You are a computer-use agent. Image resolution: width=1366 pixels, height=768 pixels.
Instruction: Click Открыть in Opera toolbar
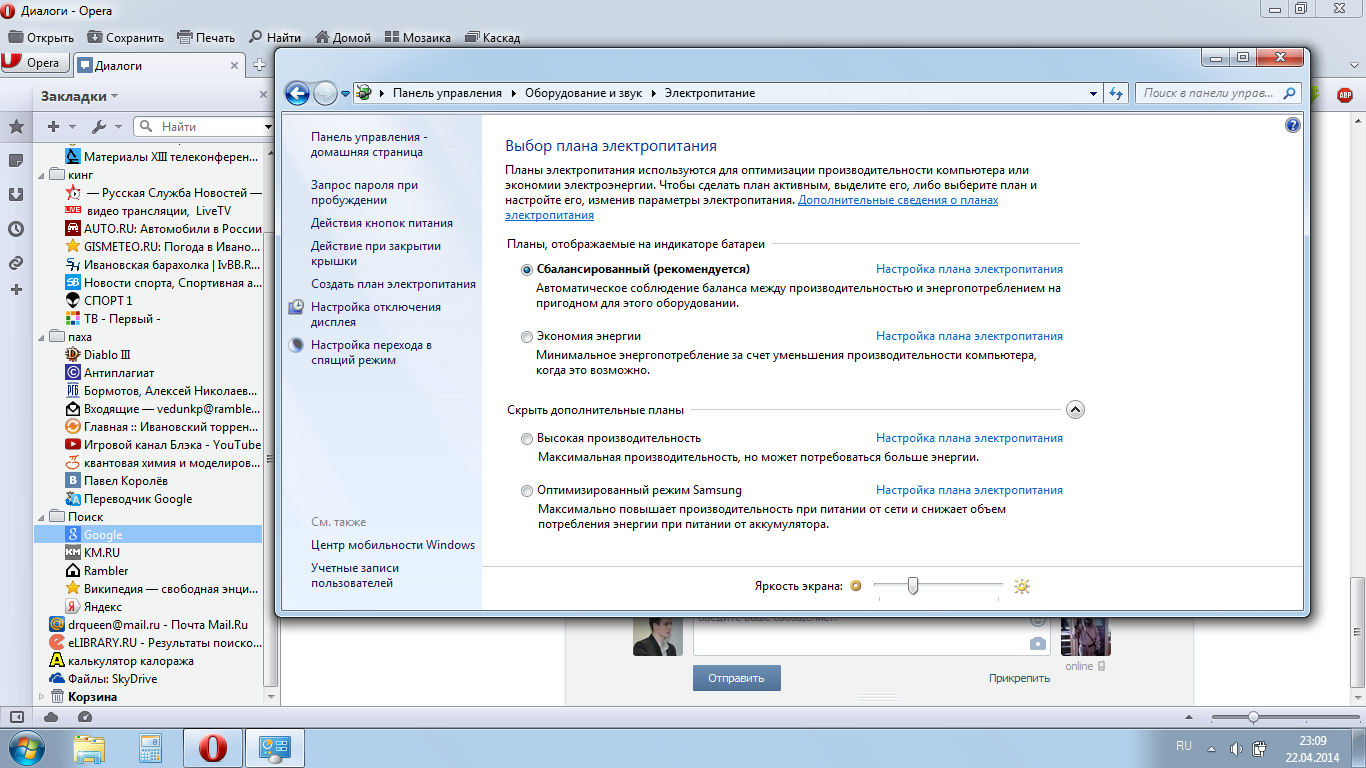click(x=41, y=38)
